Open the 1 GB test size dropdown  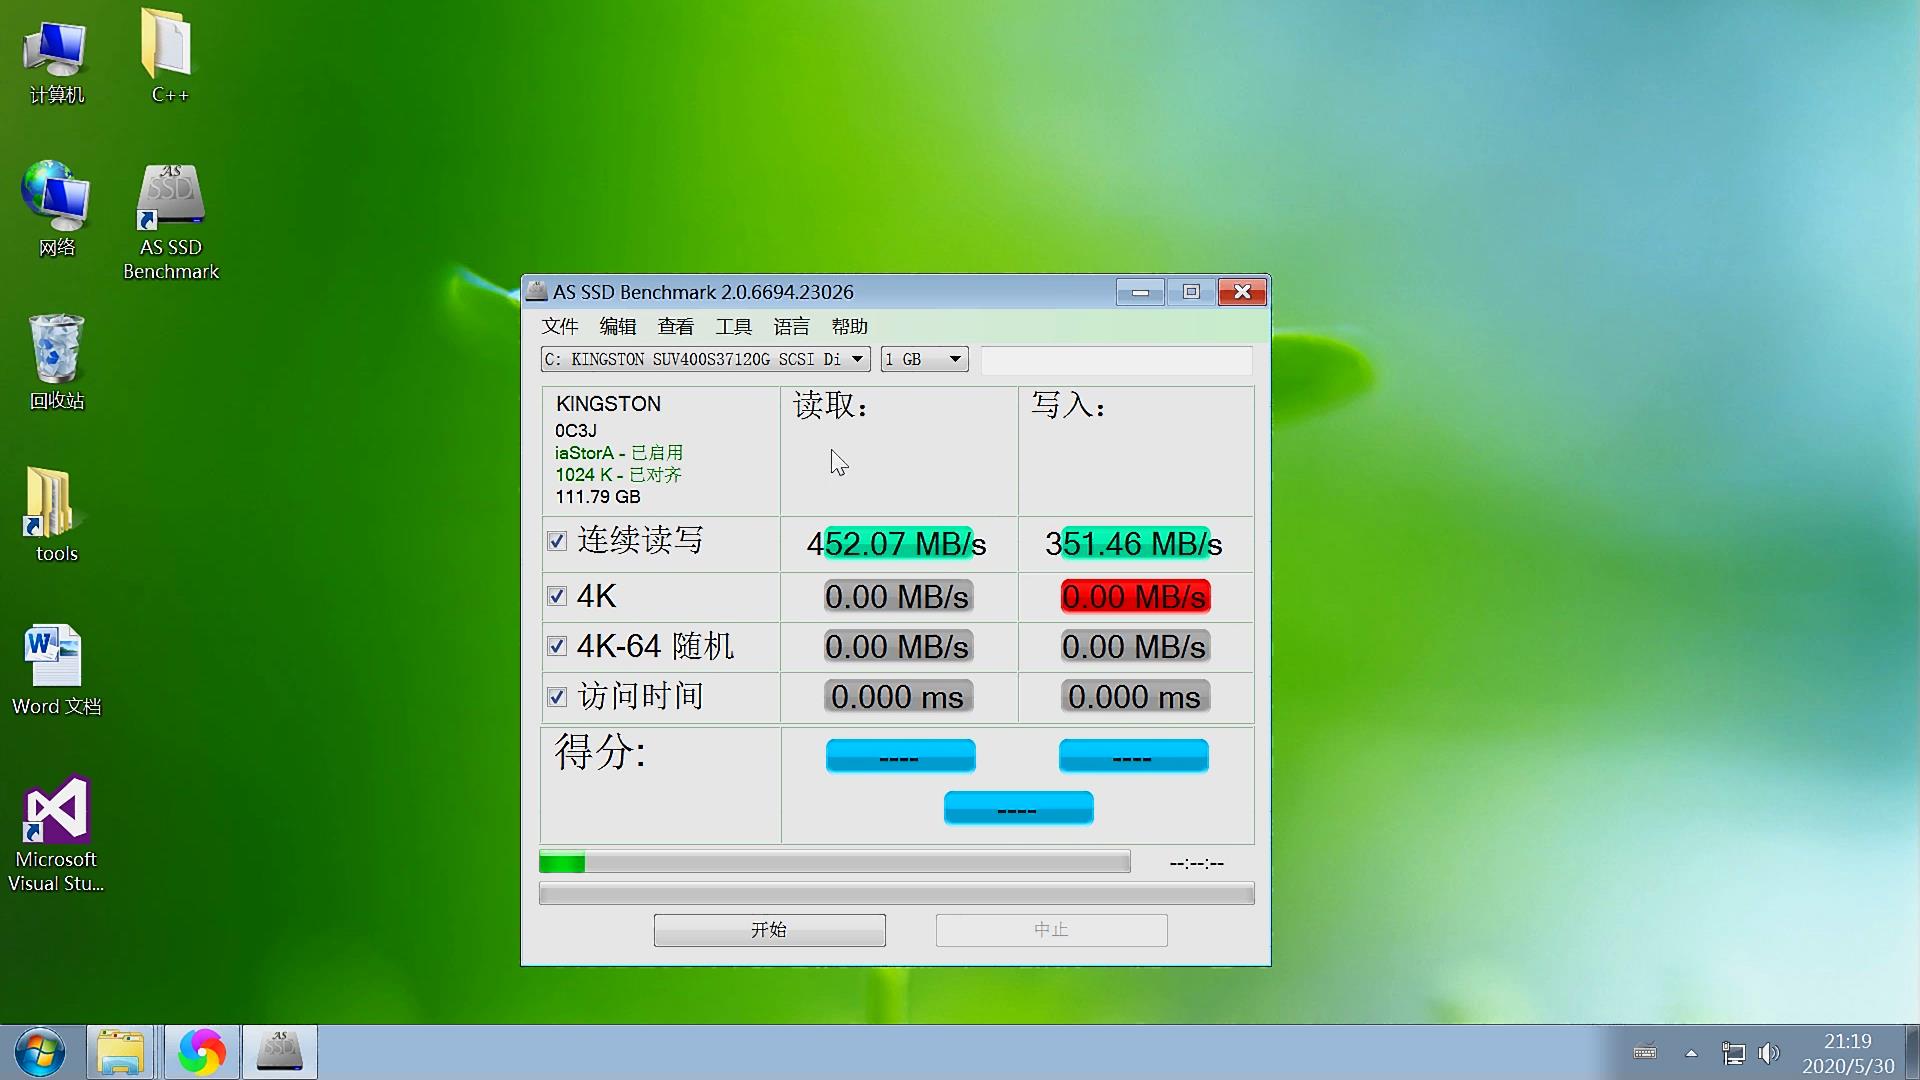point(953,359)
